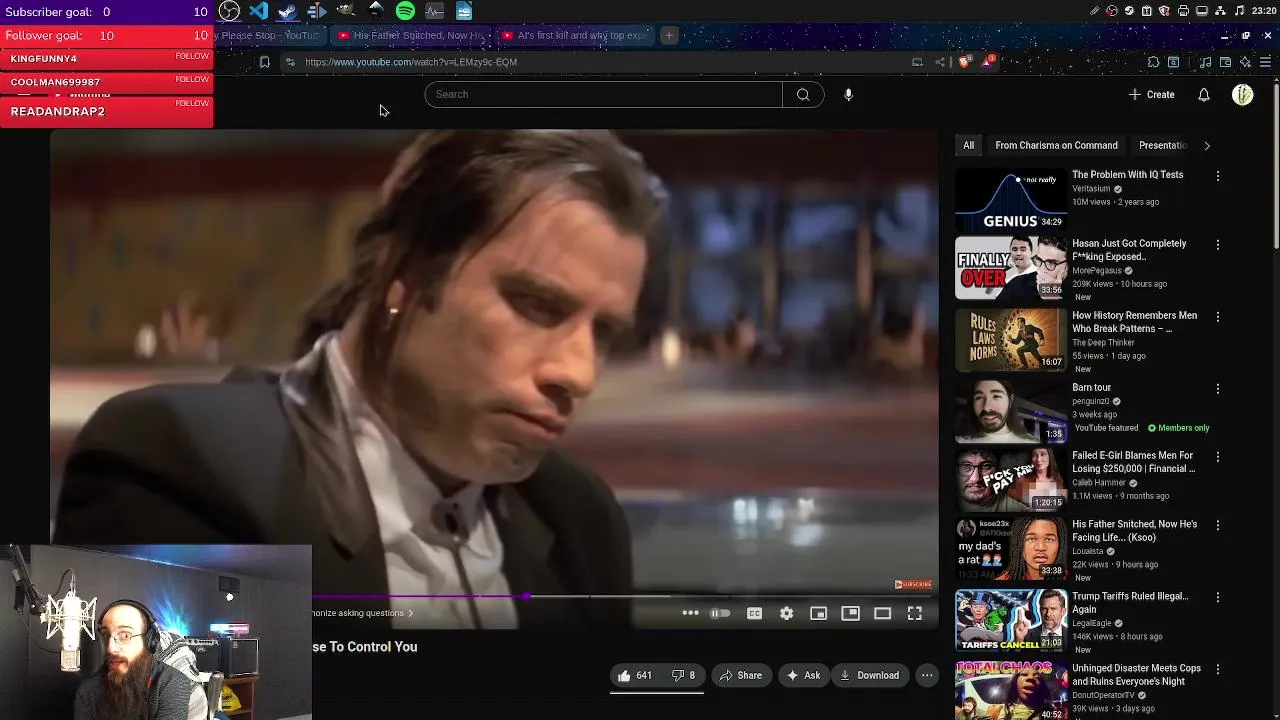Image resolution: width=1280 pixels, height=720 pixels.
Task: Open options for Trump Tariffs Ruled Illegal video
Action: [1217, 597]
